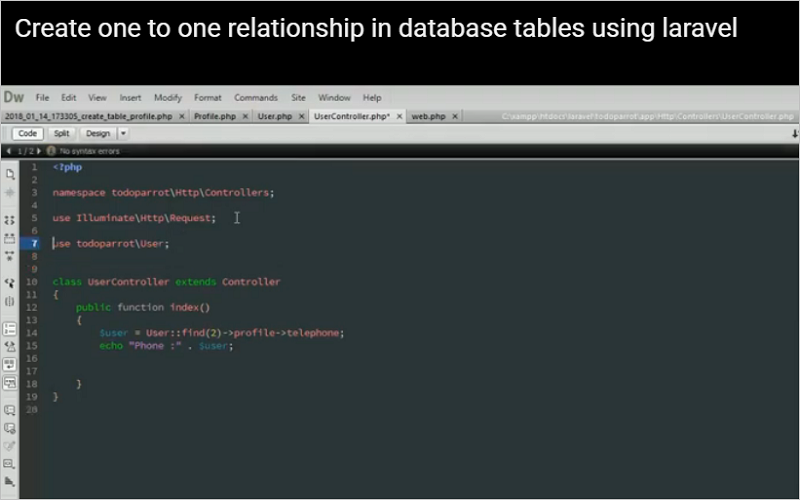Open the Commands menu
This screenshot has height=500, width=800.
256,97
